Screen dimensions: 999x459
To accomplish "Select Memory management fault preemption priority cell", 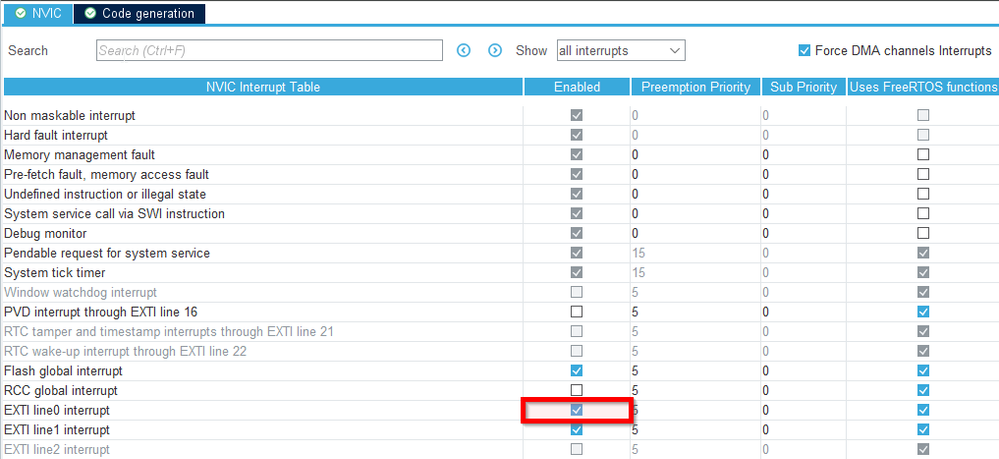I will click(x=696, y=155).
